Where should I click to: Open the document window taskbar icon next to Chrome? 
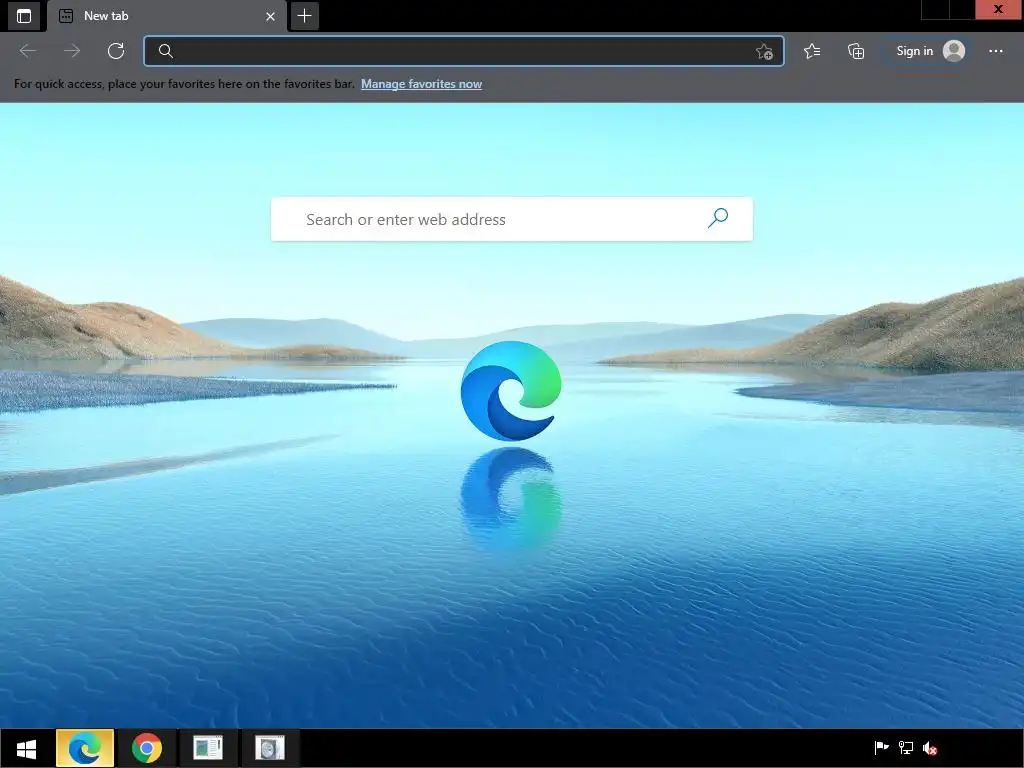208,748
